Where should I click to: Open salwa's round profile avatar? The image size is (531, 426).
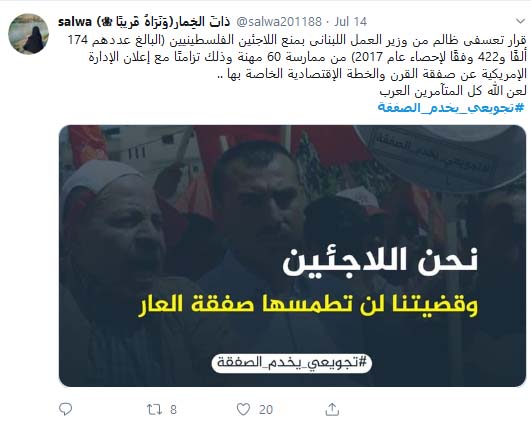[28, 34]
